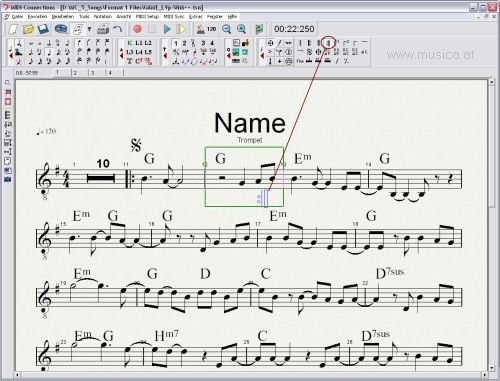Open the Extras menu
Screen dimensions: 500x381
pyautogui.click(x=196, y=16)
